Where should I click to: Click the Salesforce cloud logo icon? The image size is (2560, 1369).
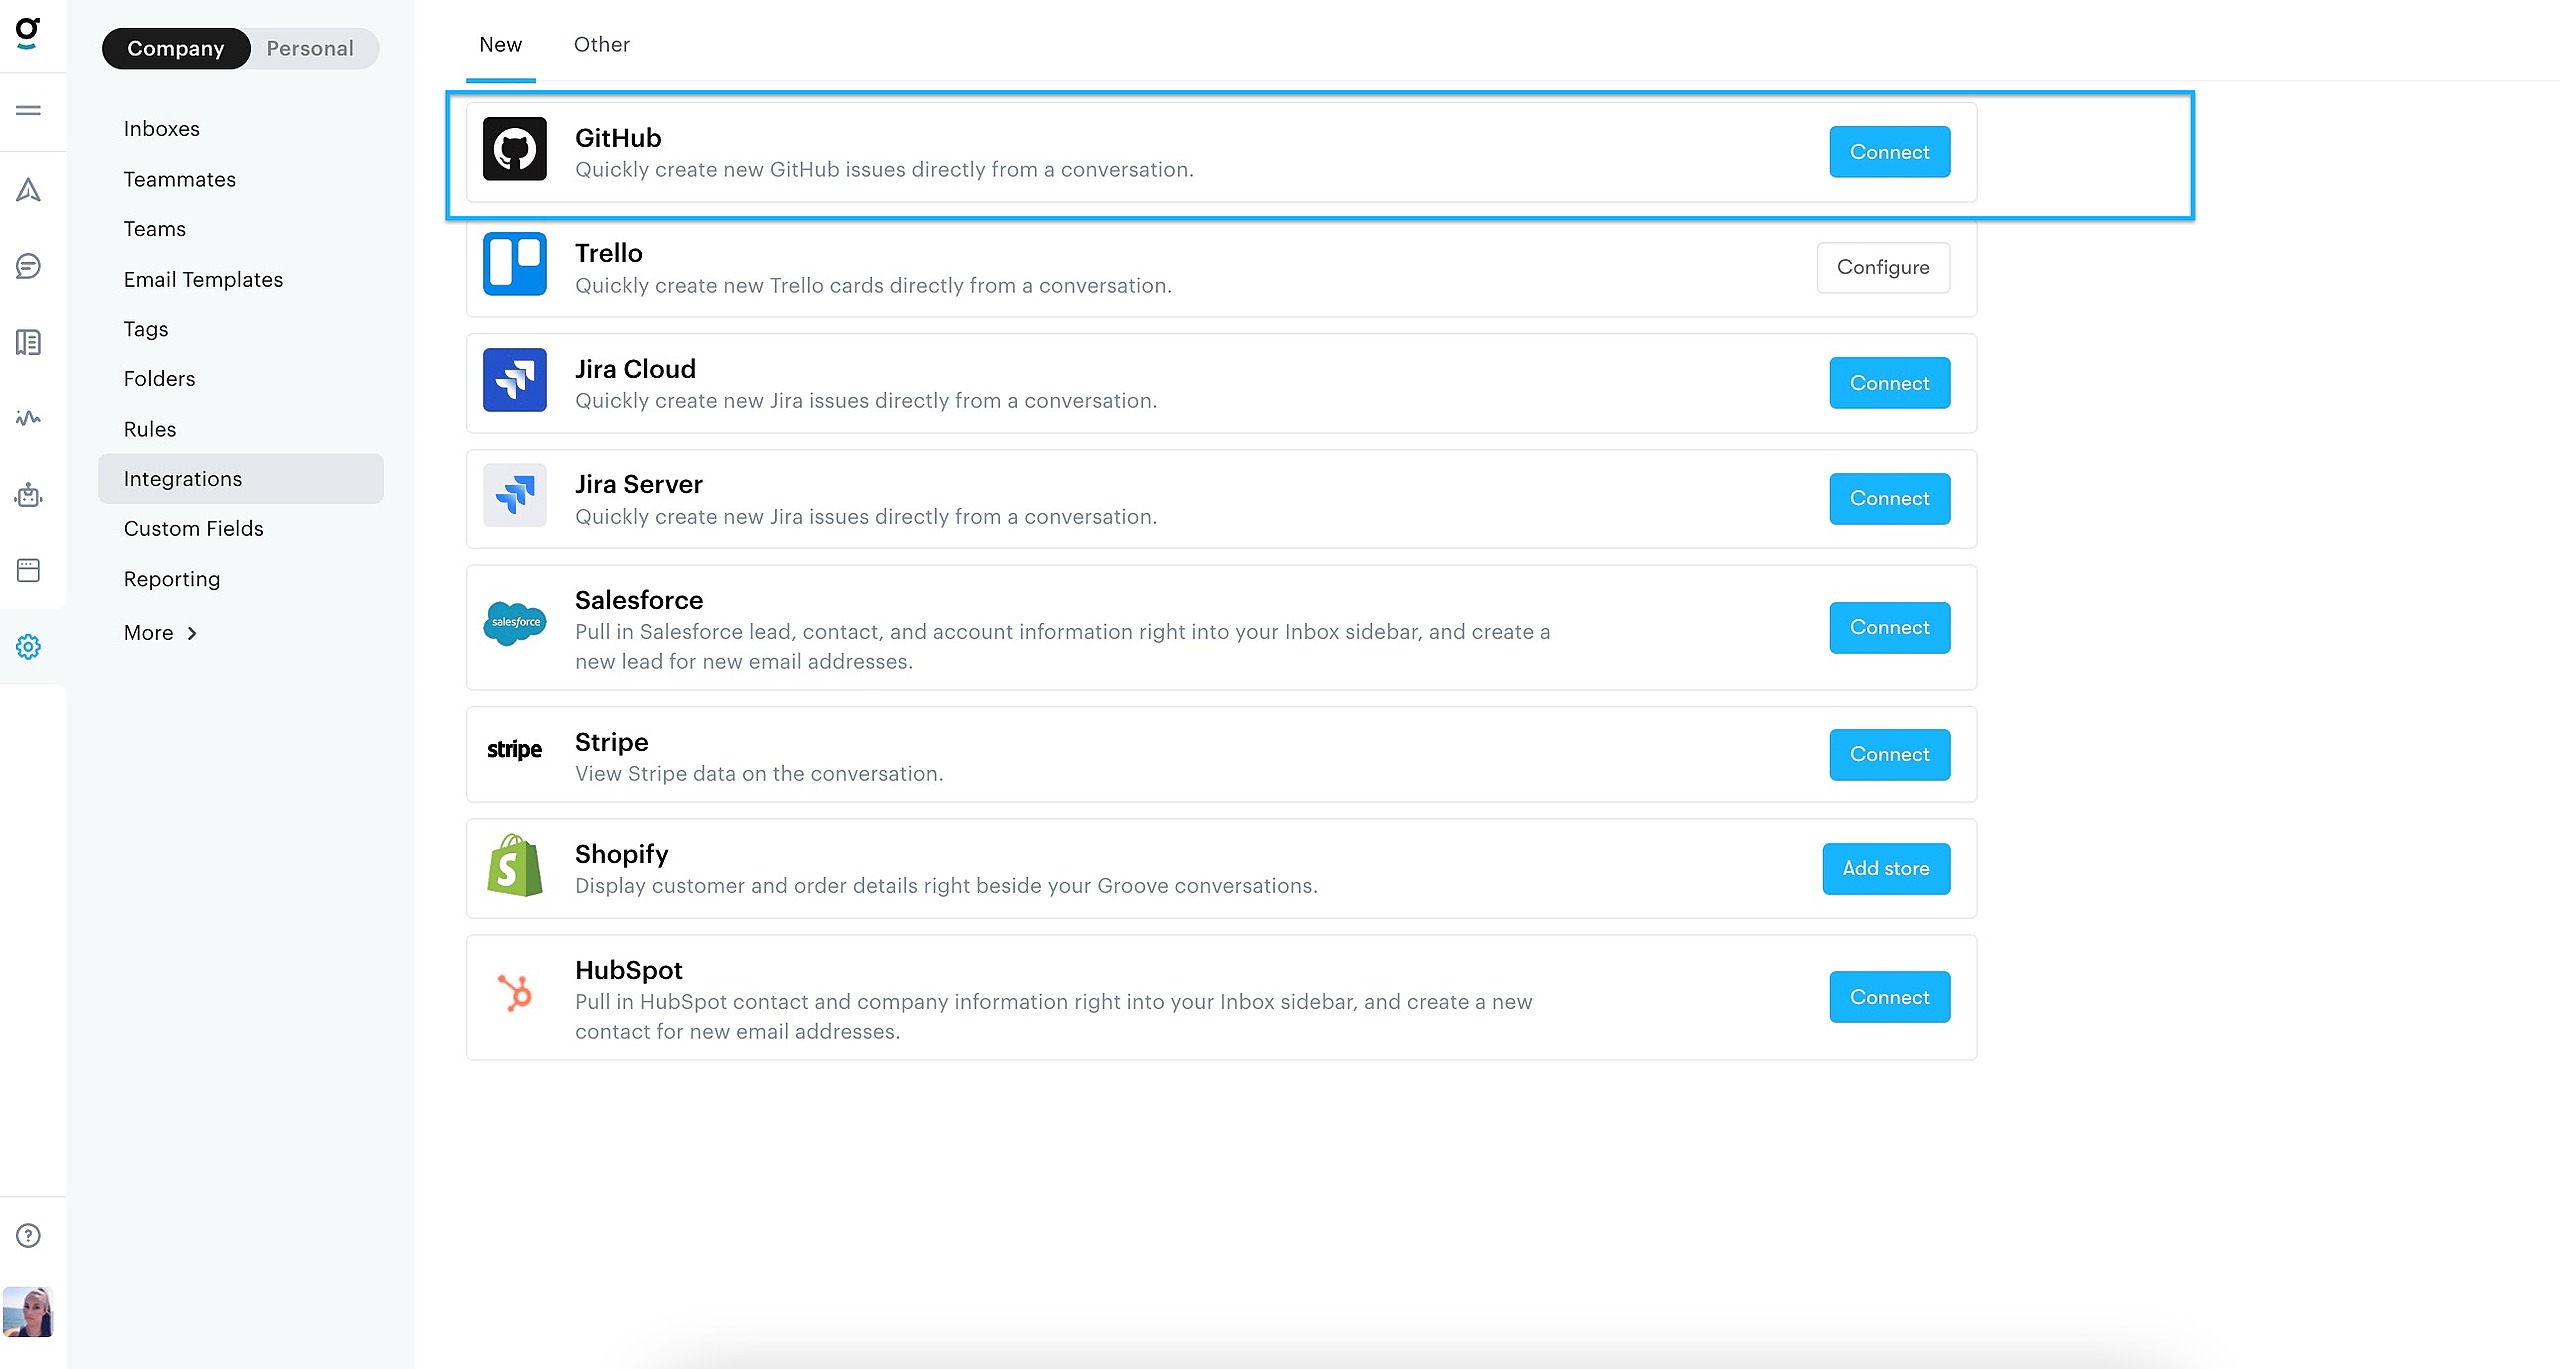(x=515, y=623)
